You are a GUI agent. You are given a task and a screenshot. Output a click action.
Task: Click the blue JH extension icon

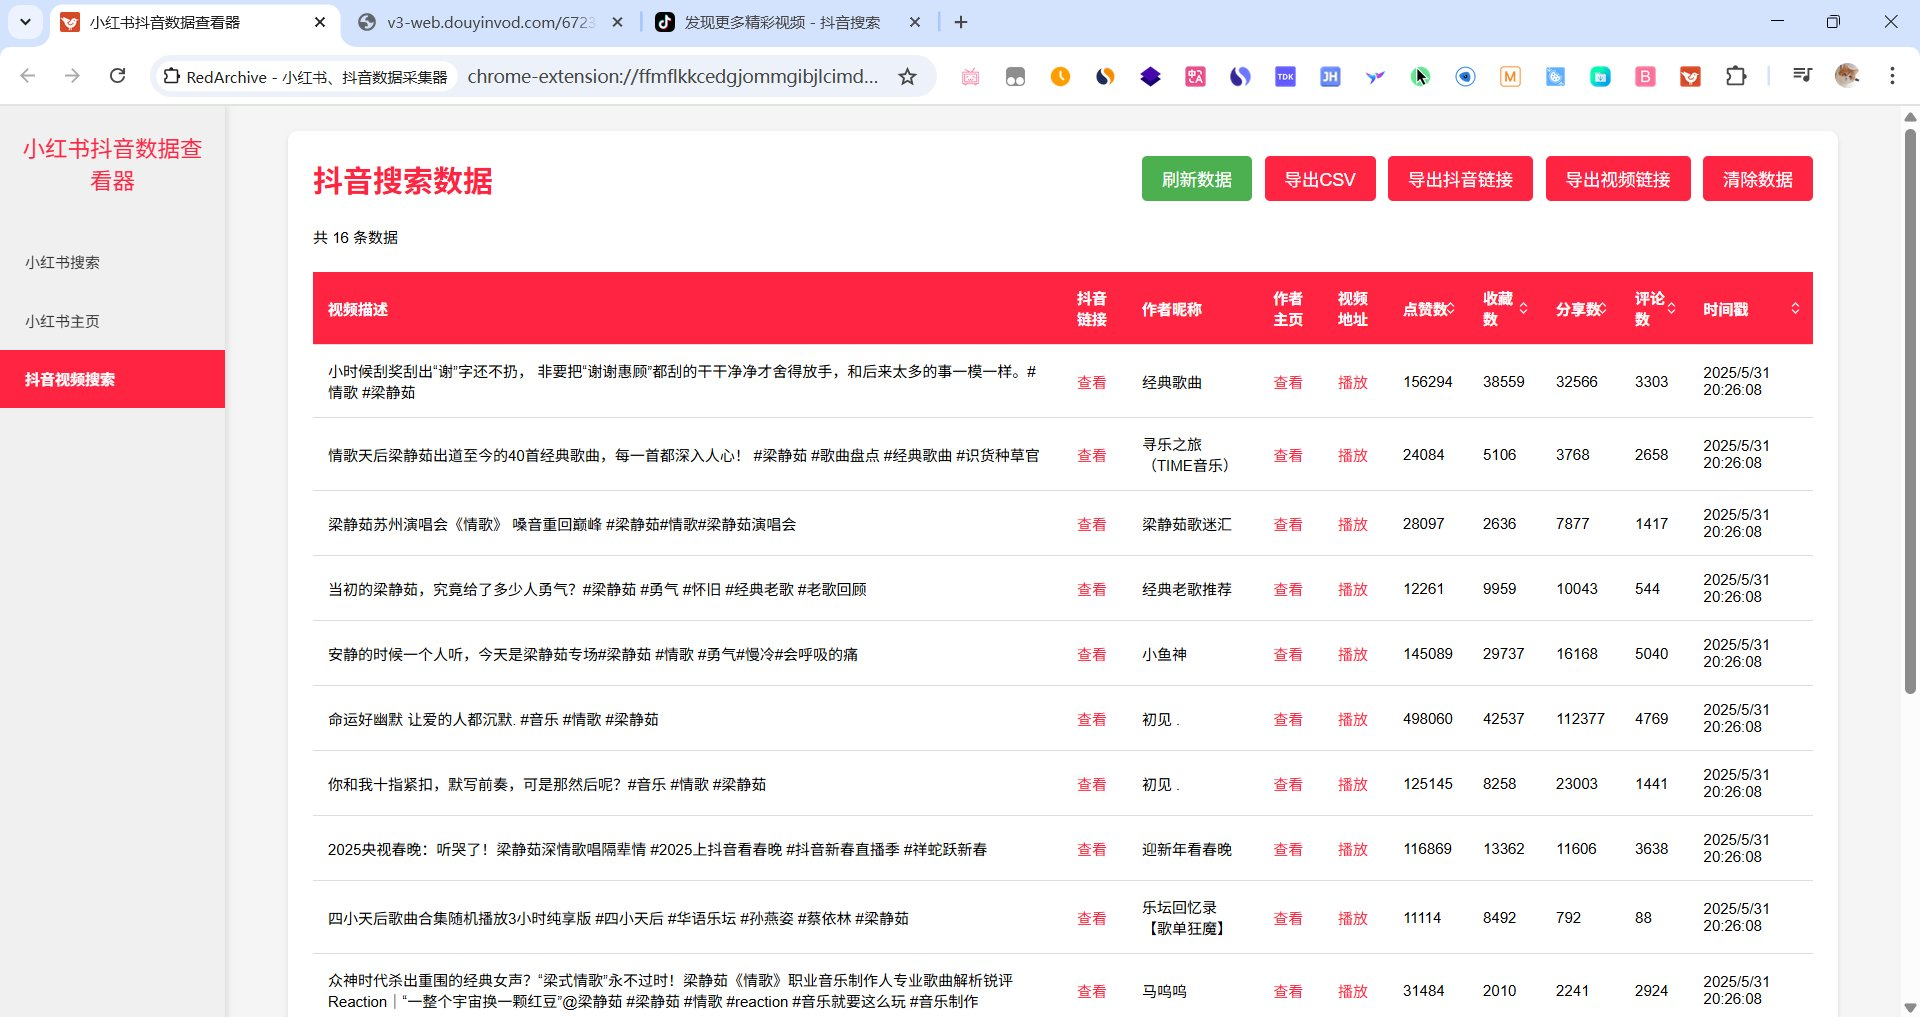[x=1330, y=77]
